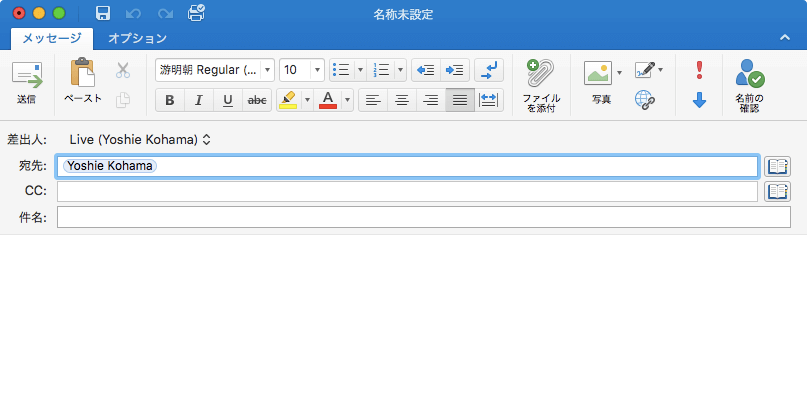Save the draft with floppy disk icon
This screenshot has height=400, width=807.
[x=103, y=14]
